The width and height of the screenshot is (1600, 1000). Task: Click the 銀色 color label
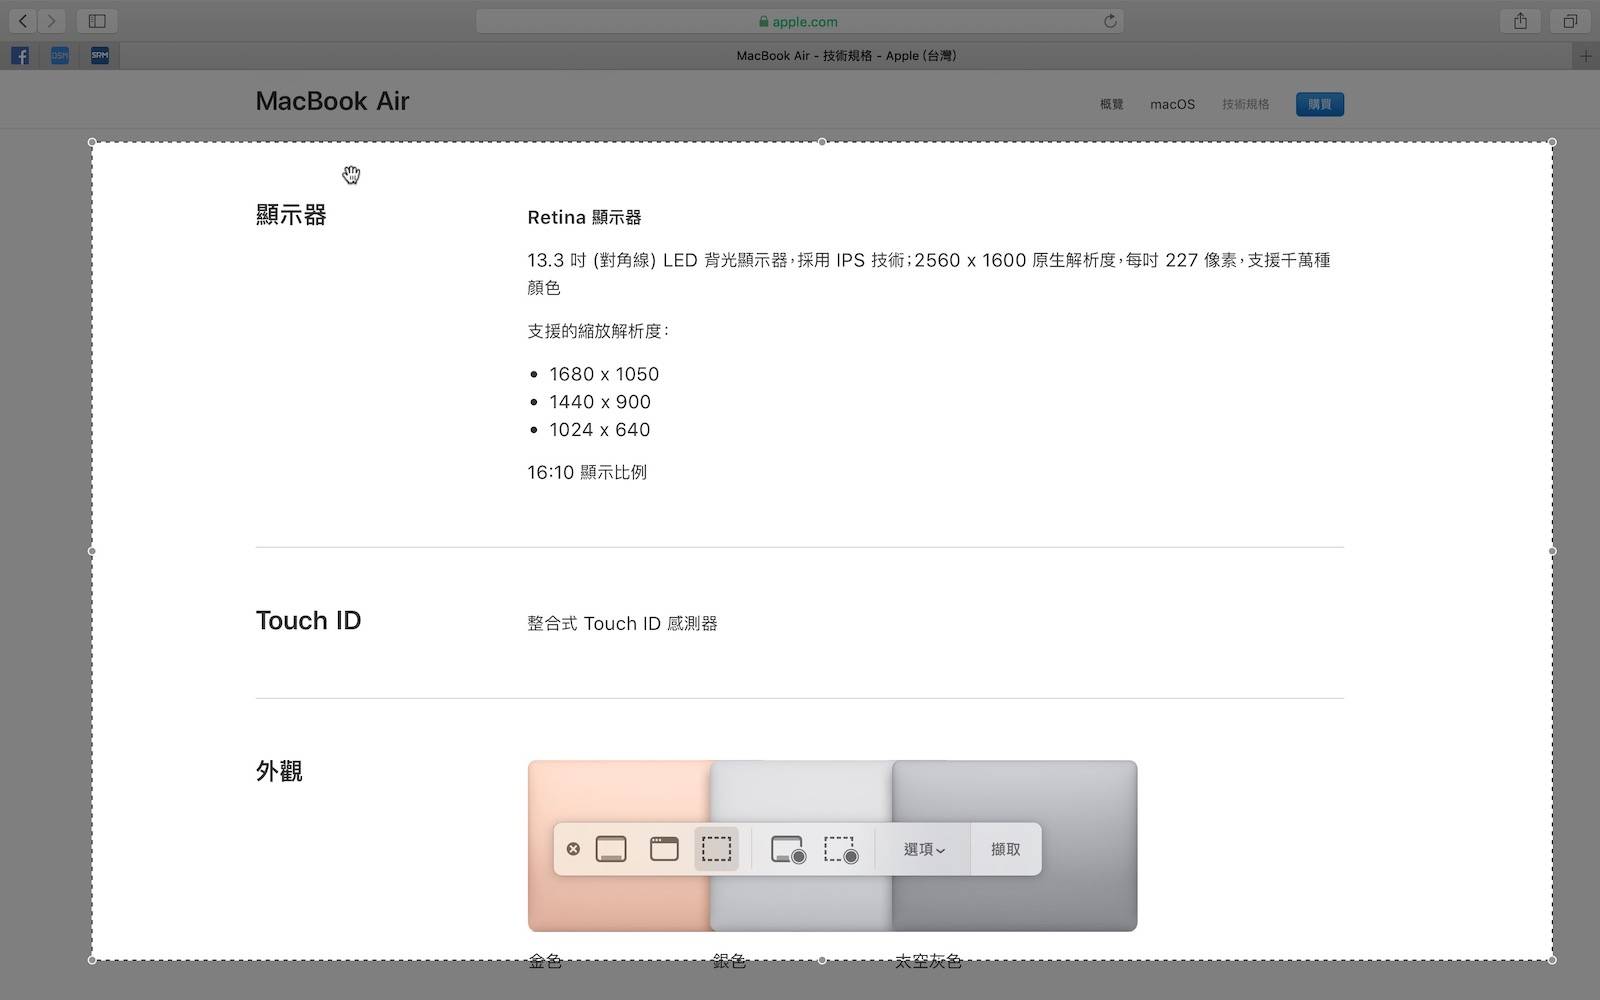pyautogui.click(x=729, y=961)
